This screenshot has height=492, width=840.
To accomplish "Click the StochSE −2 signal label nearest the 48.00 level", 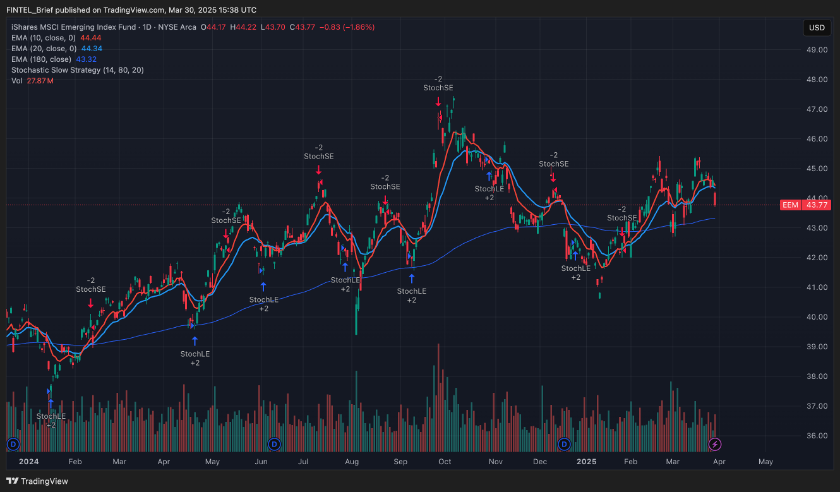I will point(438,83).
